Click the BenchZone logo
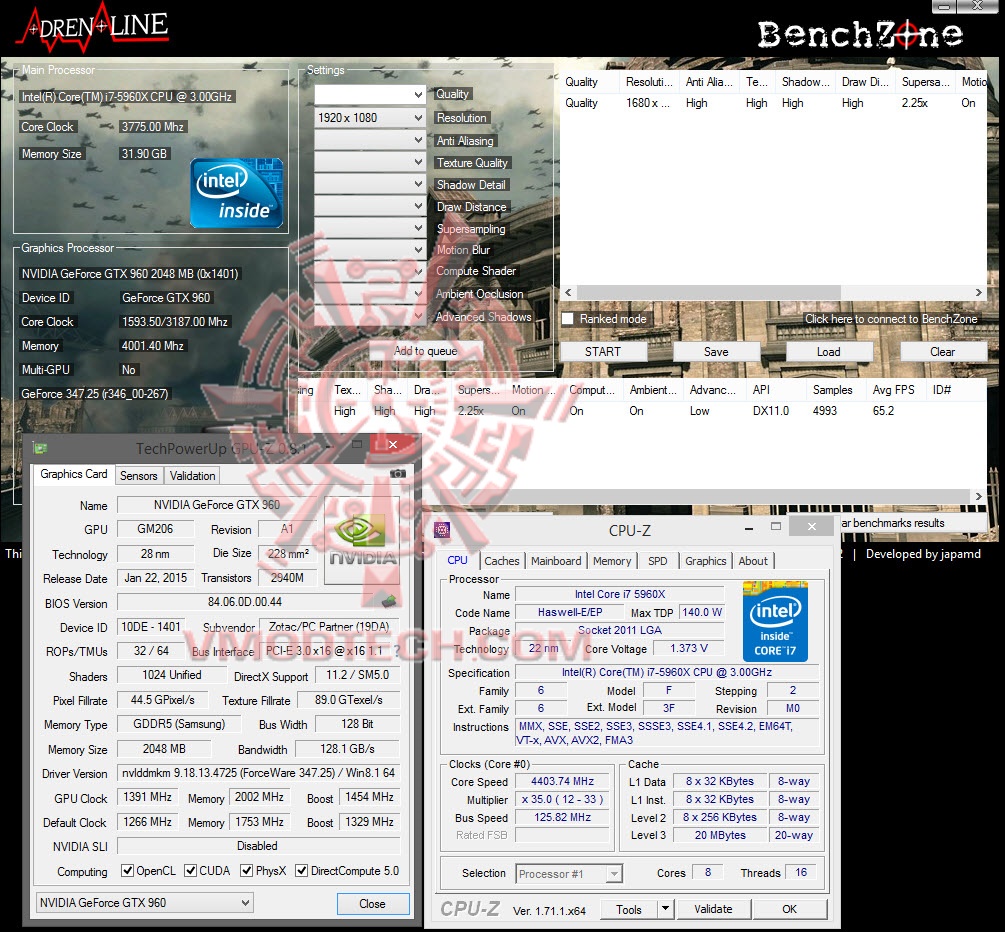This screenshot has width=1005, height=932. tap(860, 33)
